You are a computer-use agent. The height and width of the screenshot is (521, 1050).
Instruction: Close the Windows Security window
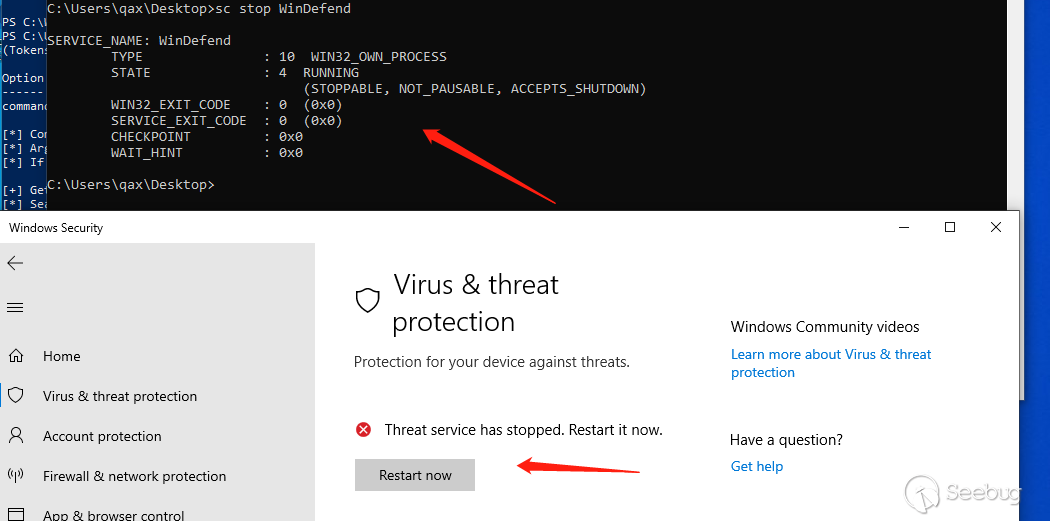click(996, 228)
